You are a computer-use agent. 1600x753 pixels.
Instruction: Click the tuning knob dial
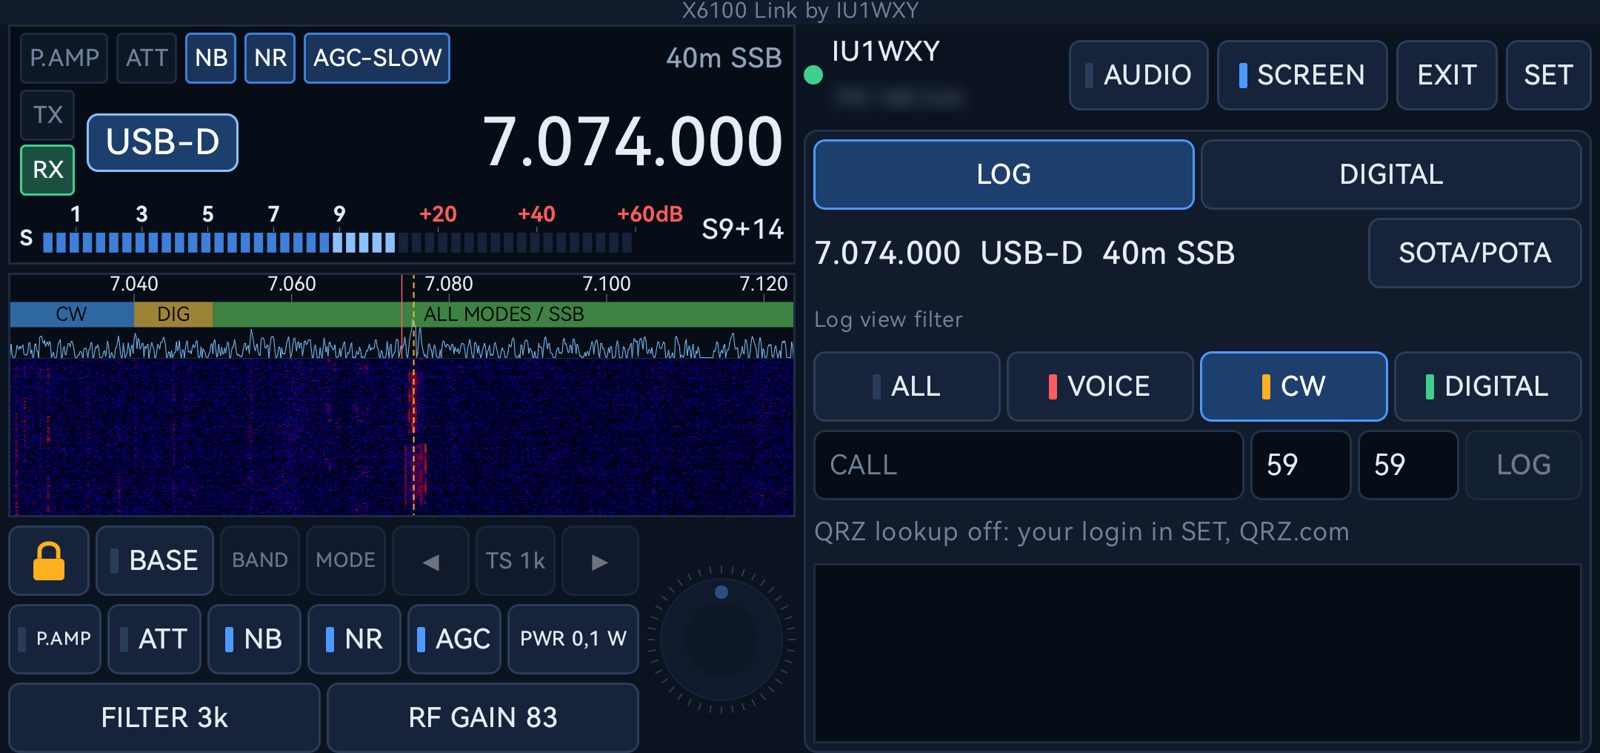point(721,639)
